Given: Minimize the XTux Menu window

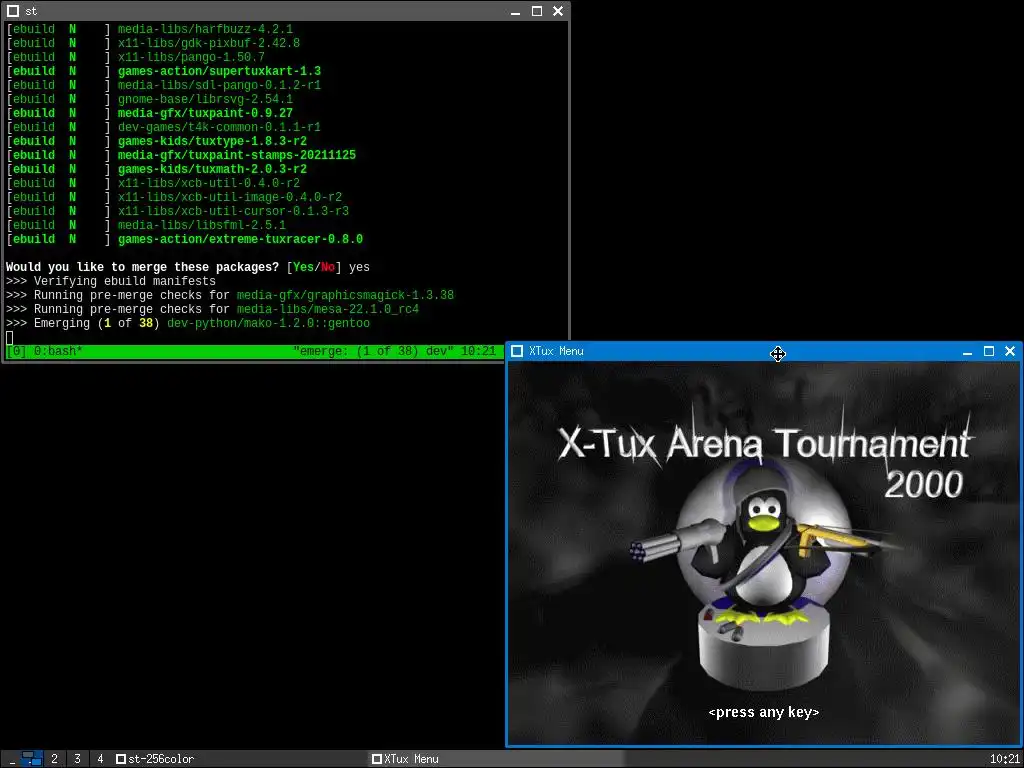Looking at the screenshot, I should click(x=967, y=351).
